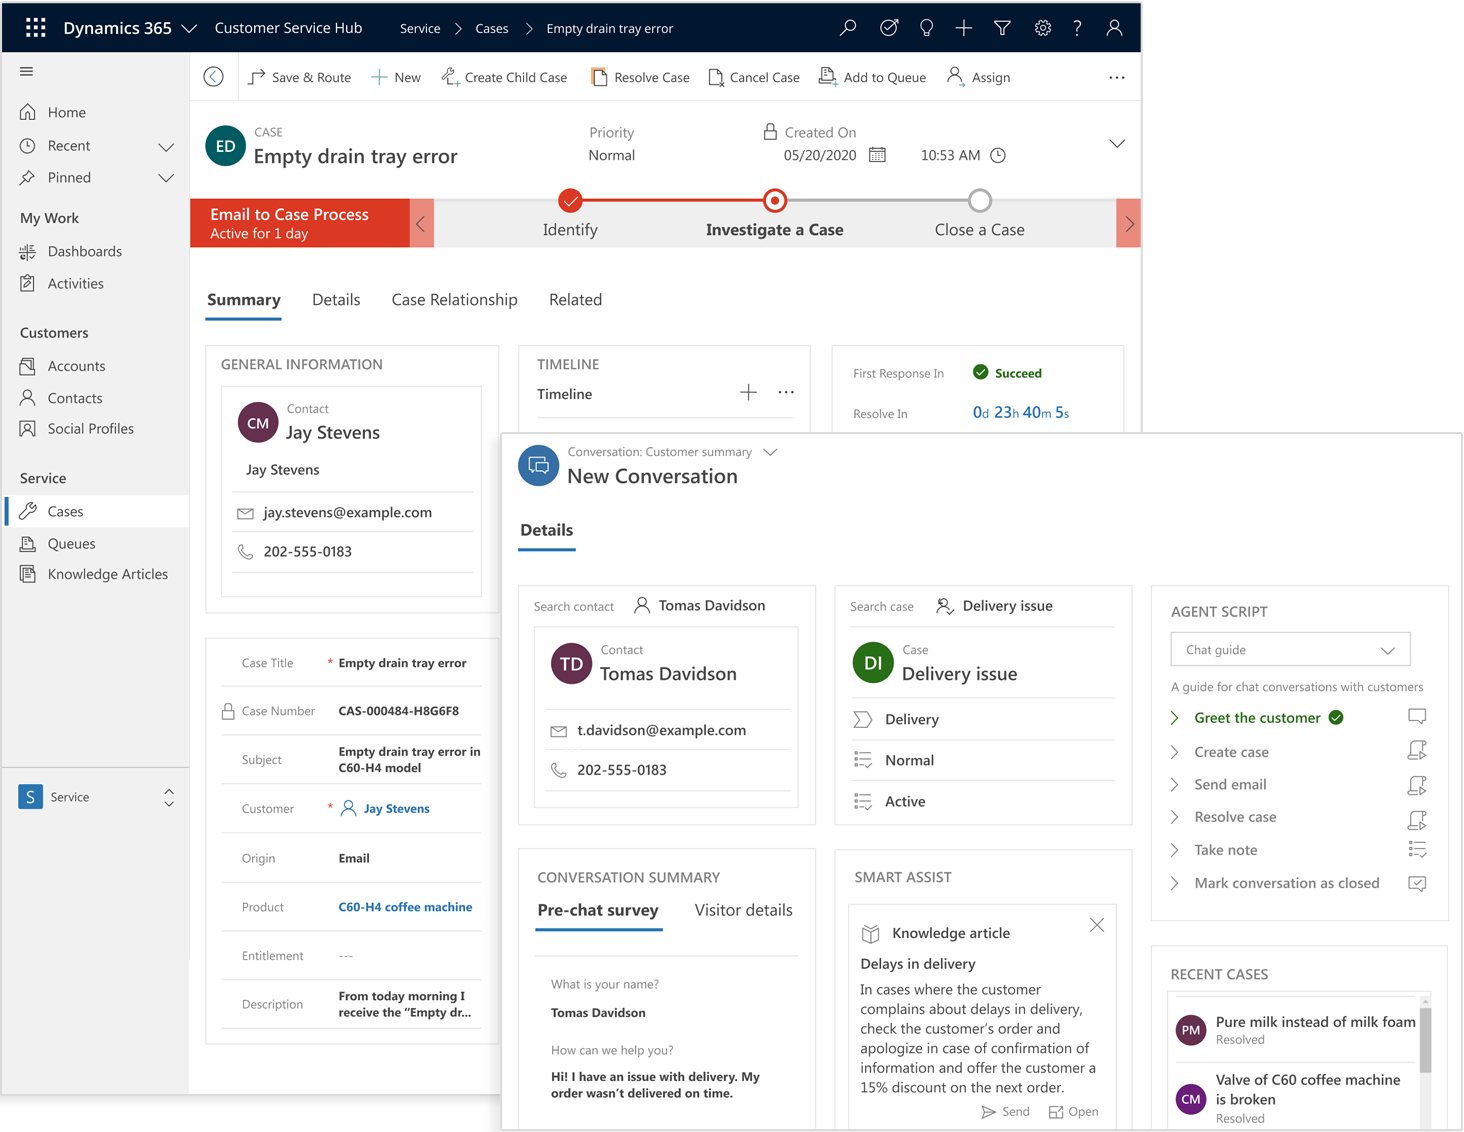
Task: Switch to the Case Relationship tab
Action: click(454, 299)
